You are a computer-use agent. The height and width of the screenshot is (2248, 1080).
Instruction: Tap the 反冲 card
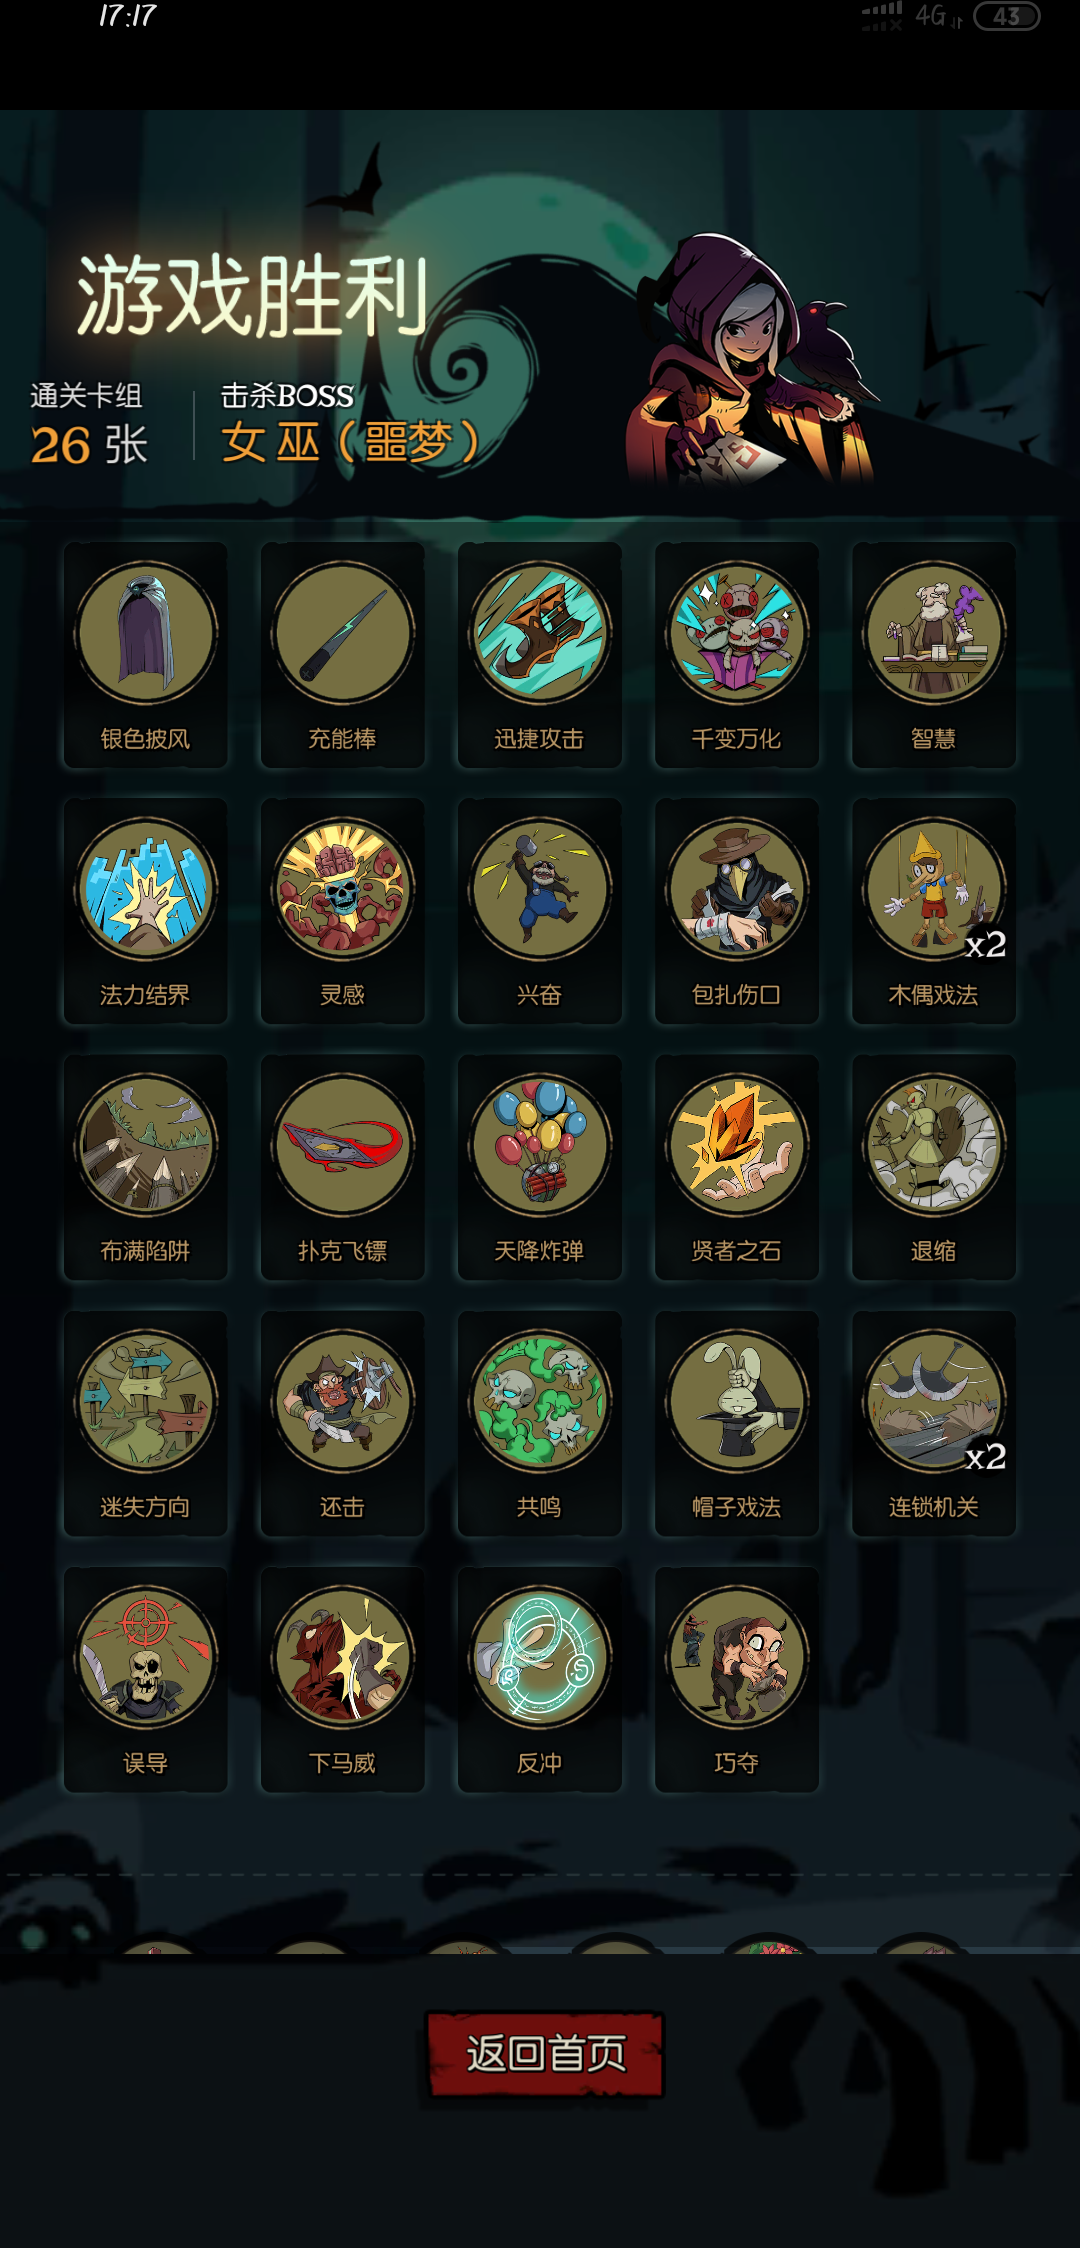pyautogui.click(x=540, y=1679)
